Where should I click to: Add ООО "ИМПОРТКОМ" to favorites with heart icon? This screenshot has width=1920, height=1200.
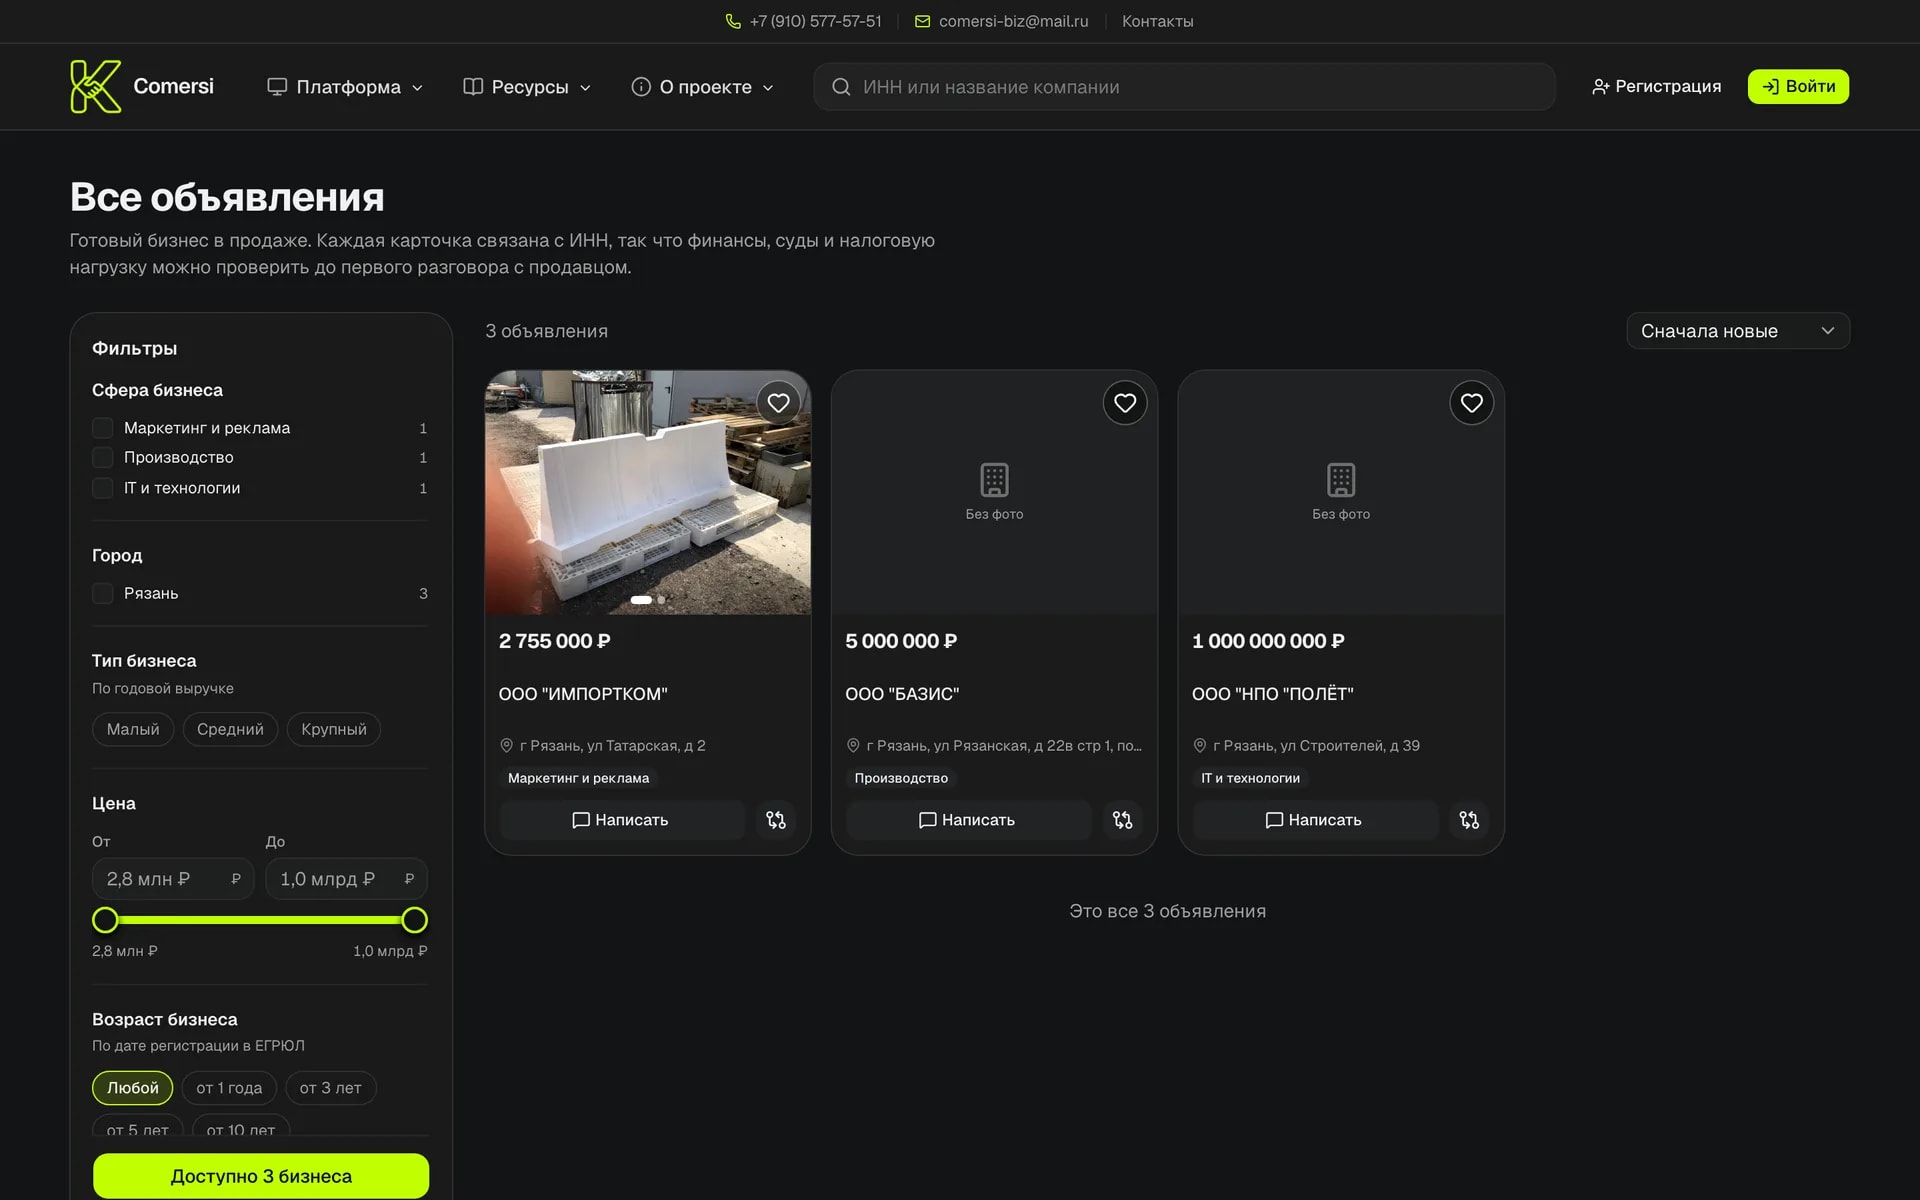[778, 403]
